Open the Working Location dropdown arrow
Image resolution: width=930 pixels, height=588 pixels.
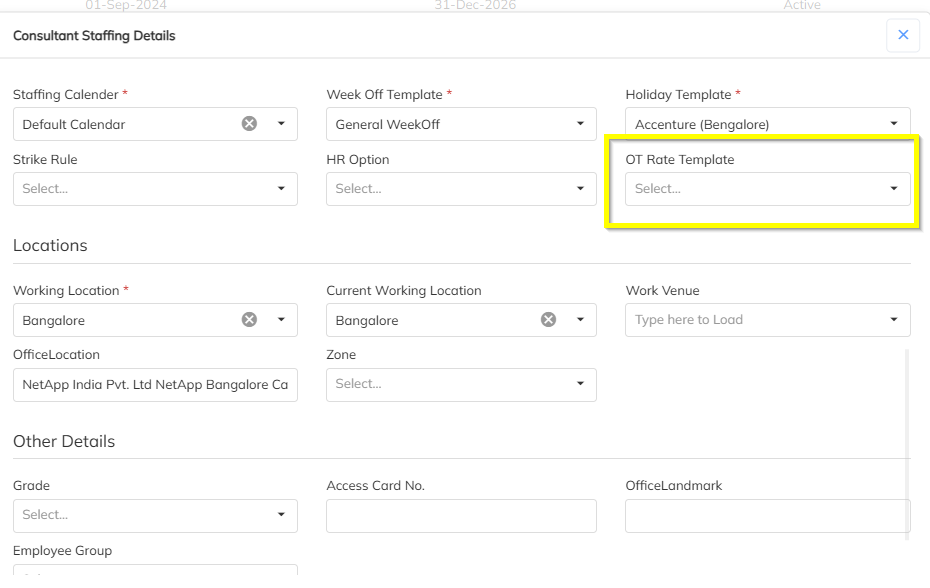tap(281, 320)
